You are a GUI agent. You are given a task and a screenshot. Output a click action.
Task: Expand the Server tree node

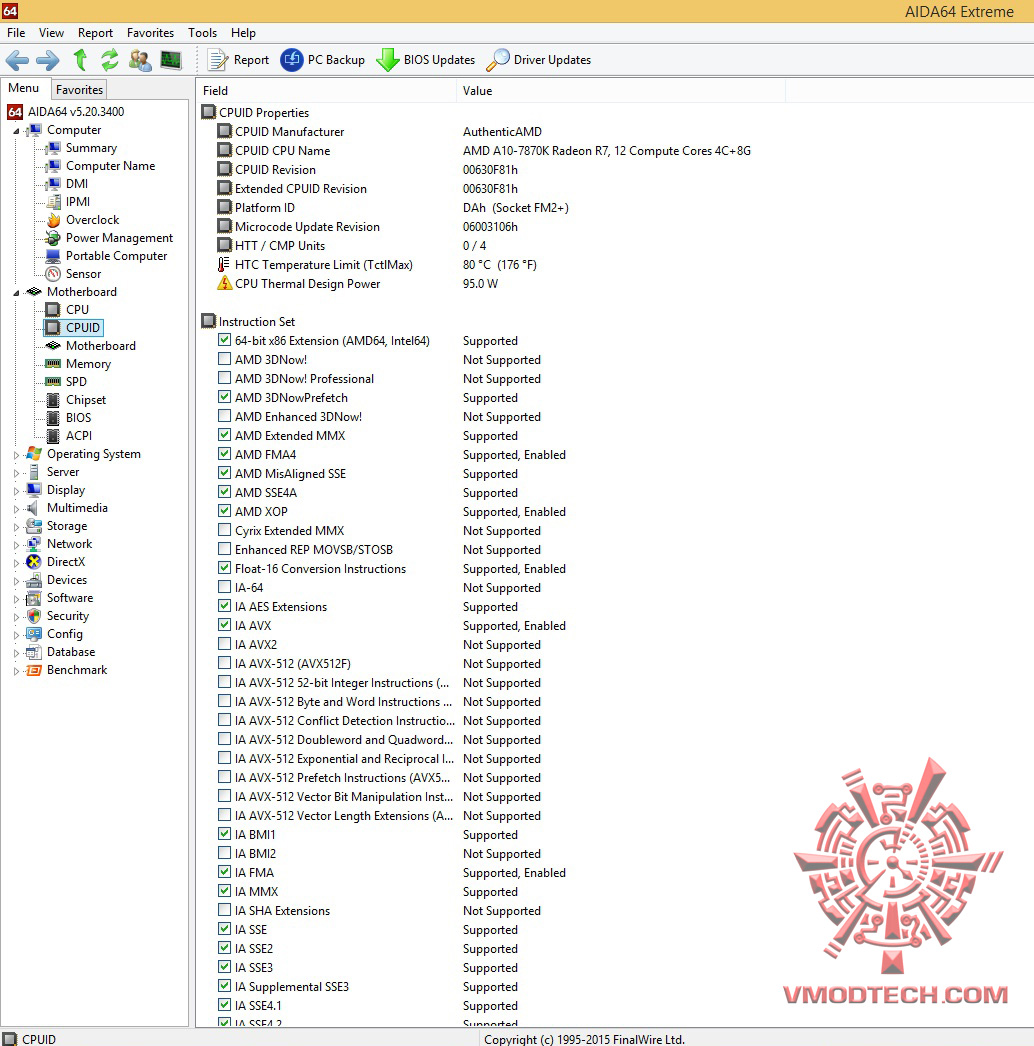[x=16, y=473]
